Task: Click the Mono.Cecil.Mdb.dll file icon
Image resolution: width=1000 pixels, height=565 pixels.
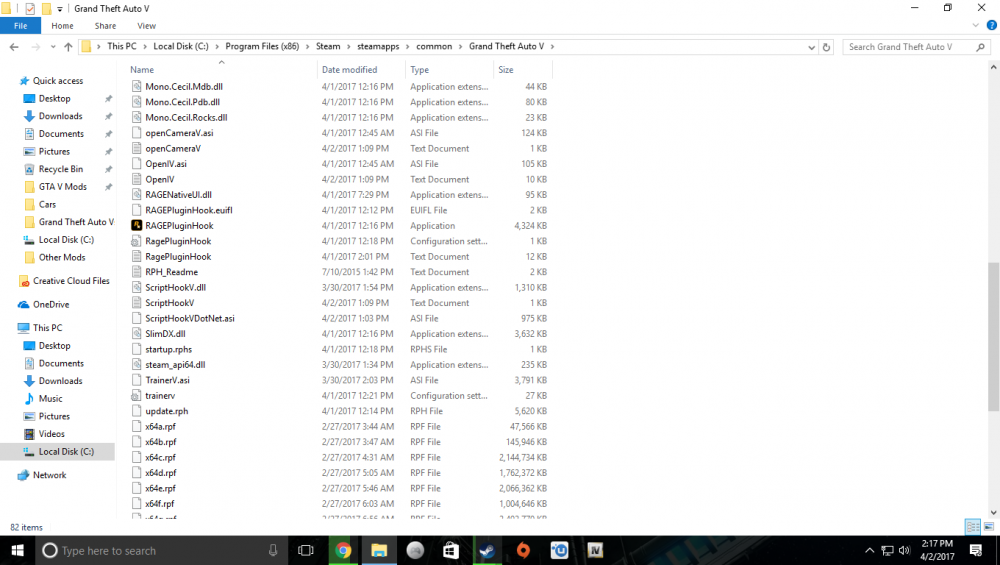Action: [136, 86]
